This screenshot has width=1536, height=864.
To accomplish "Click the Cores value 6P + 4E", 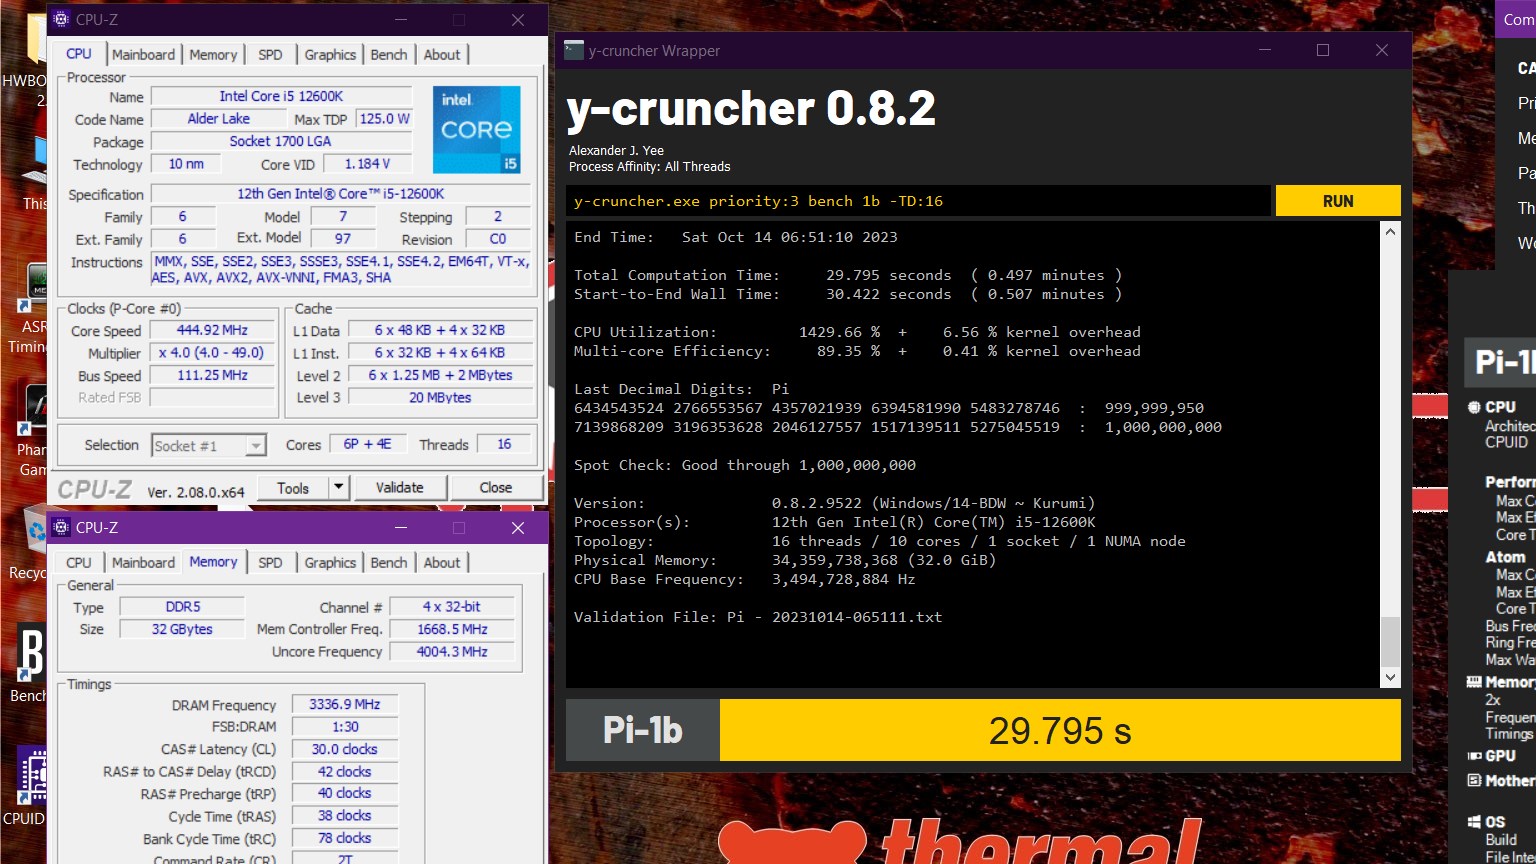I will pos(368,444).
